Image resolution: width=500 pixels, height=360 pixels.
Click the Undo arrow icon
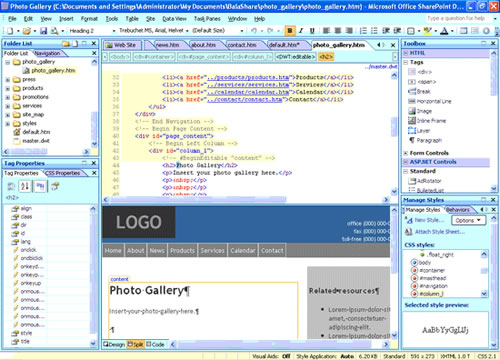point(254,31)
